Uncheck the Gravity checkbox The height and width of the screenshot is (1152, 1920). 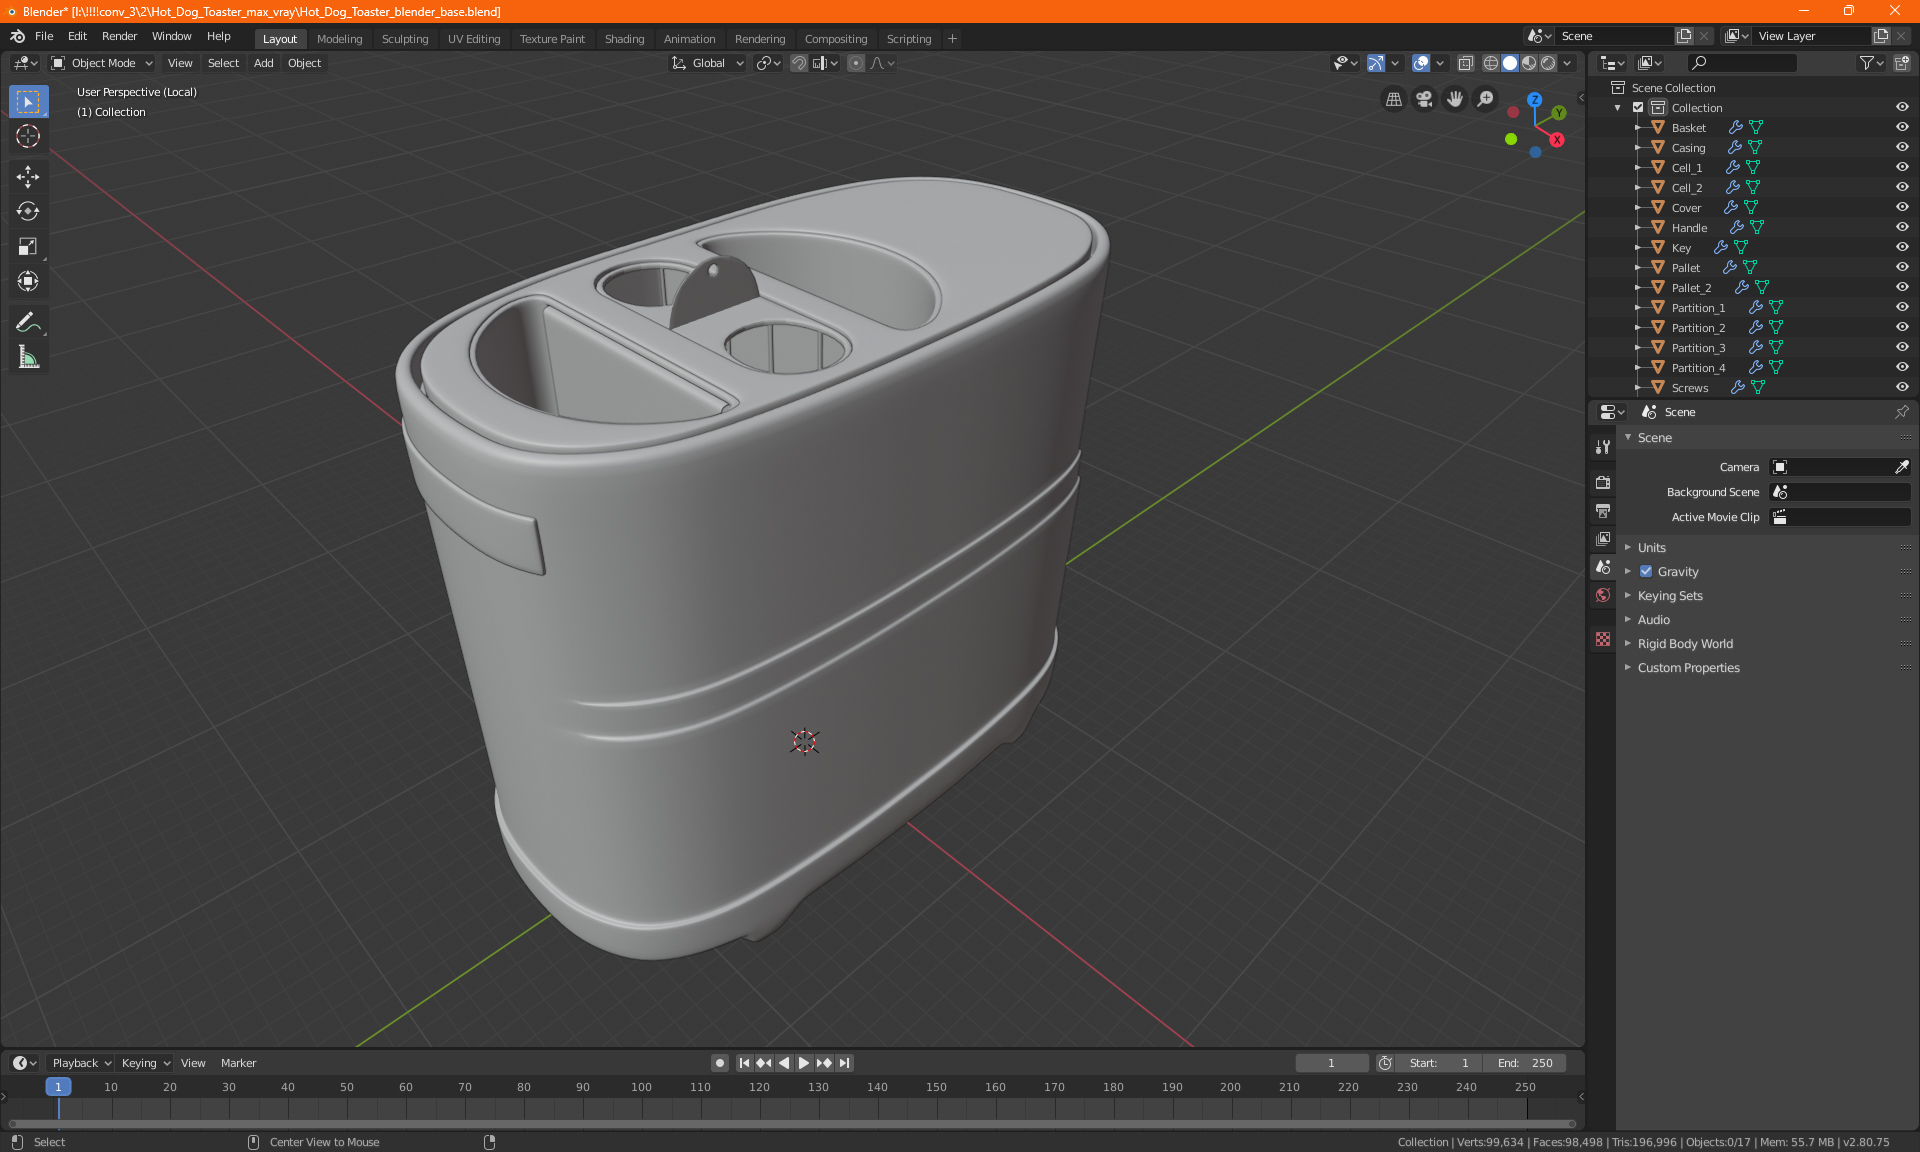[1646, 571]
